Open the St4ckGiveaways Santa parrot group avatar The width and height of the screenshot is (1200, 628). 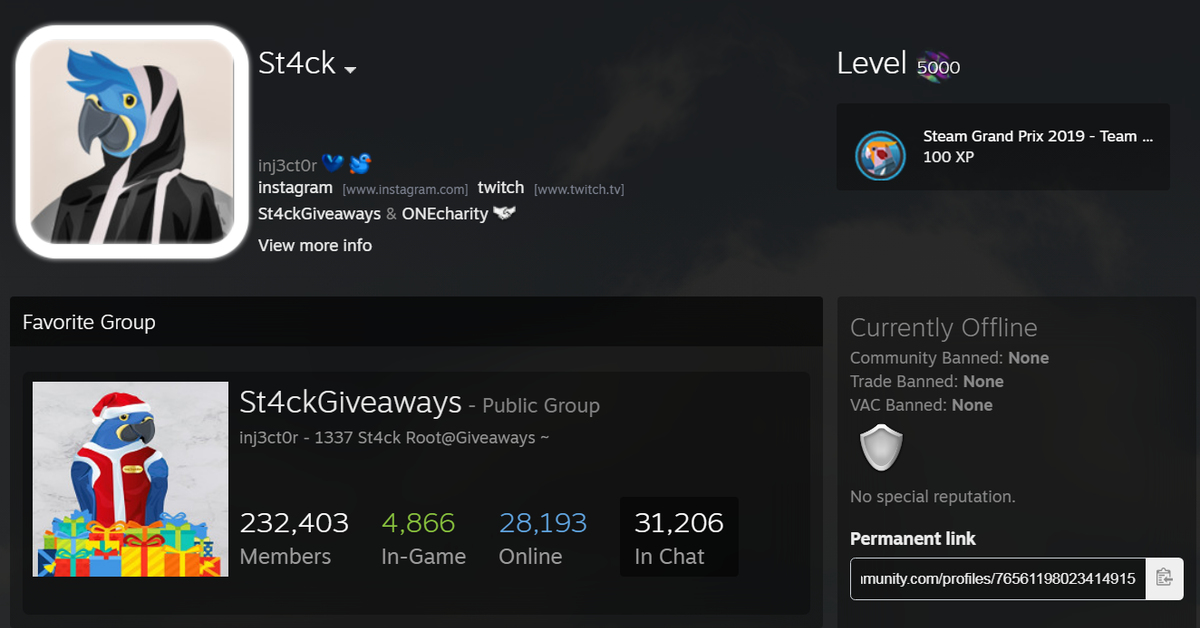click(131, 479)
